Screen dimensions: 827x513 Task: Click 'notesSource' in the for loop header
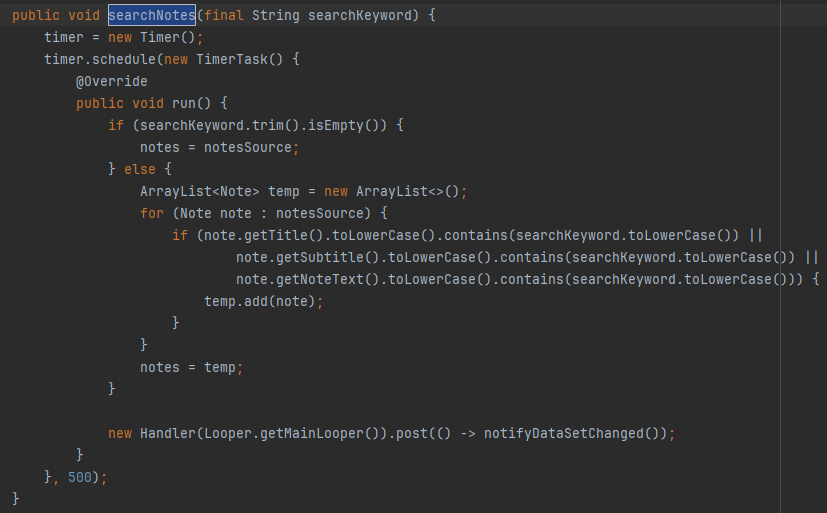click(x=320, y=214)
